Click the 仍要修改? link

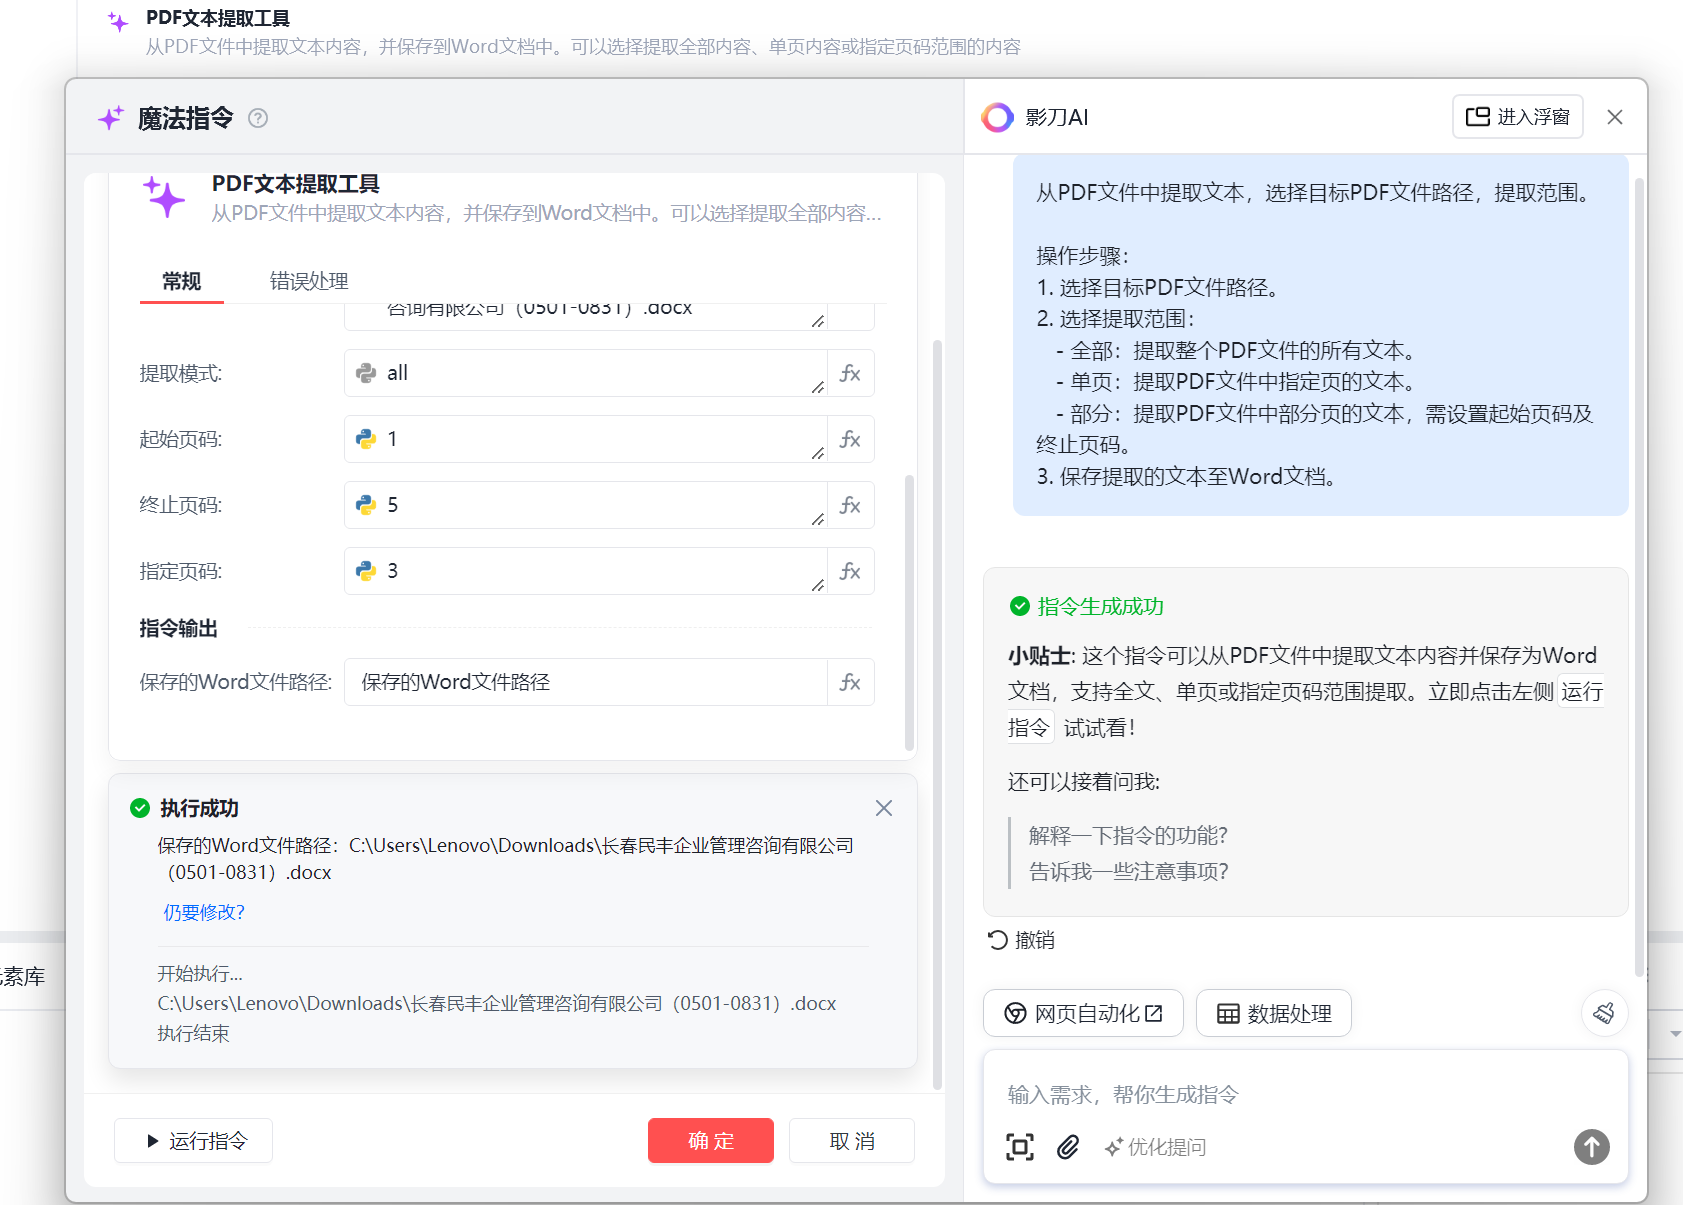tap(204, 912)
